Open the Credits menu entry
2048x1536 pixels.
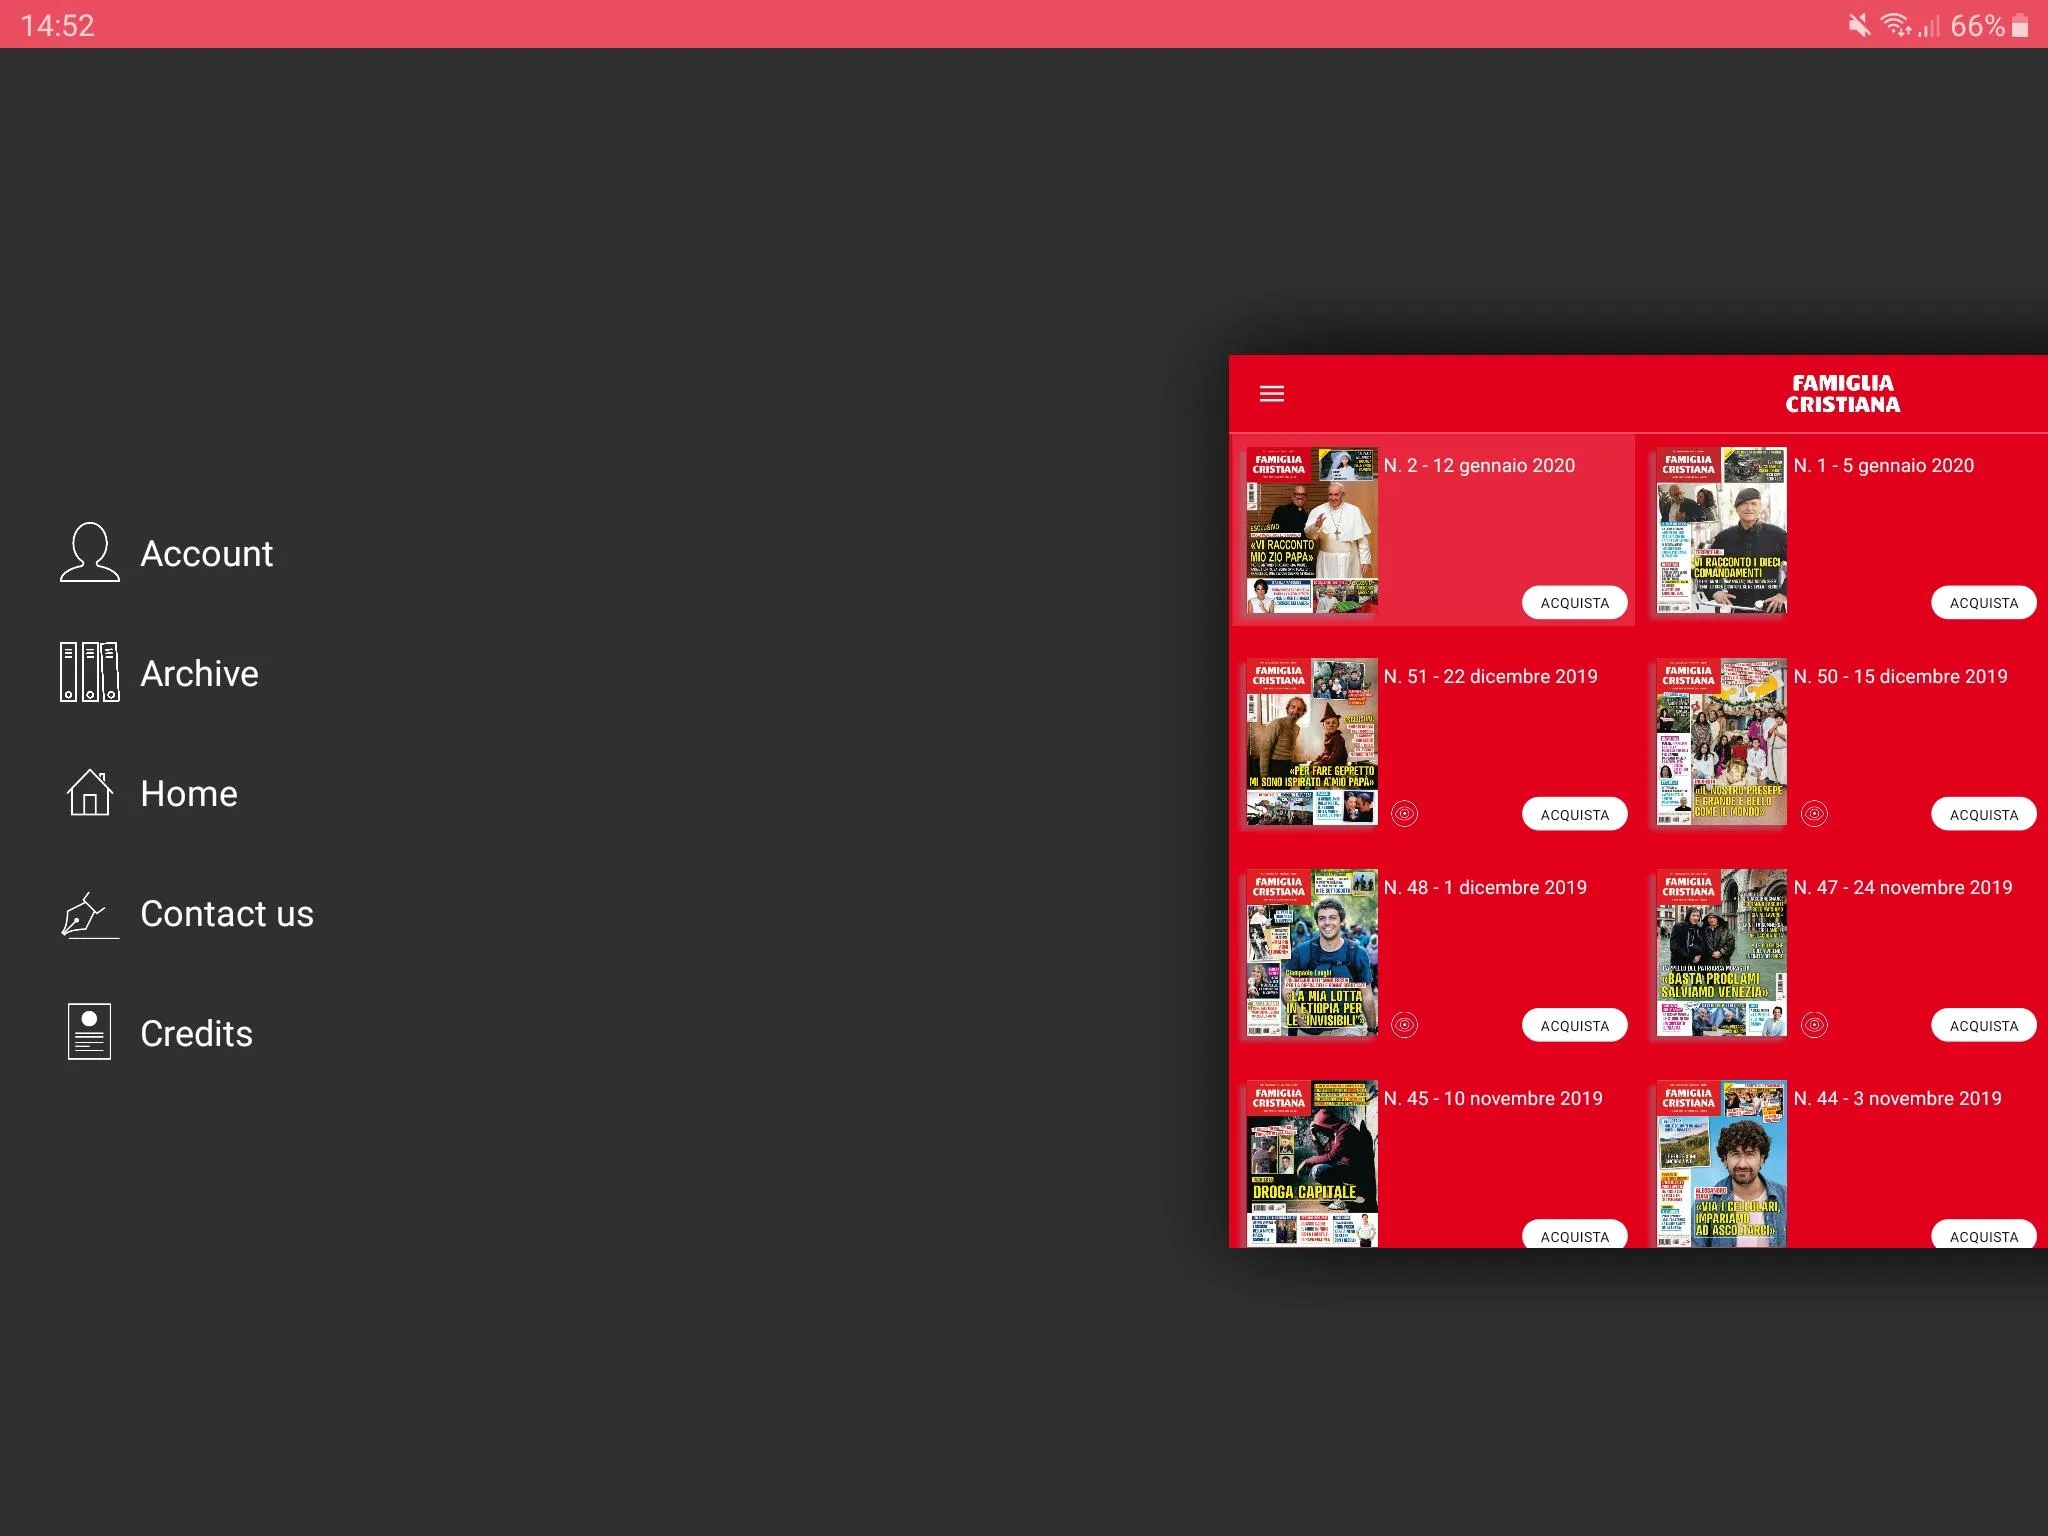(x=196, y=1033)
